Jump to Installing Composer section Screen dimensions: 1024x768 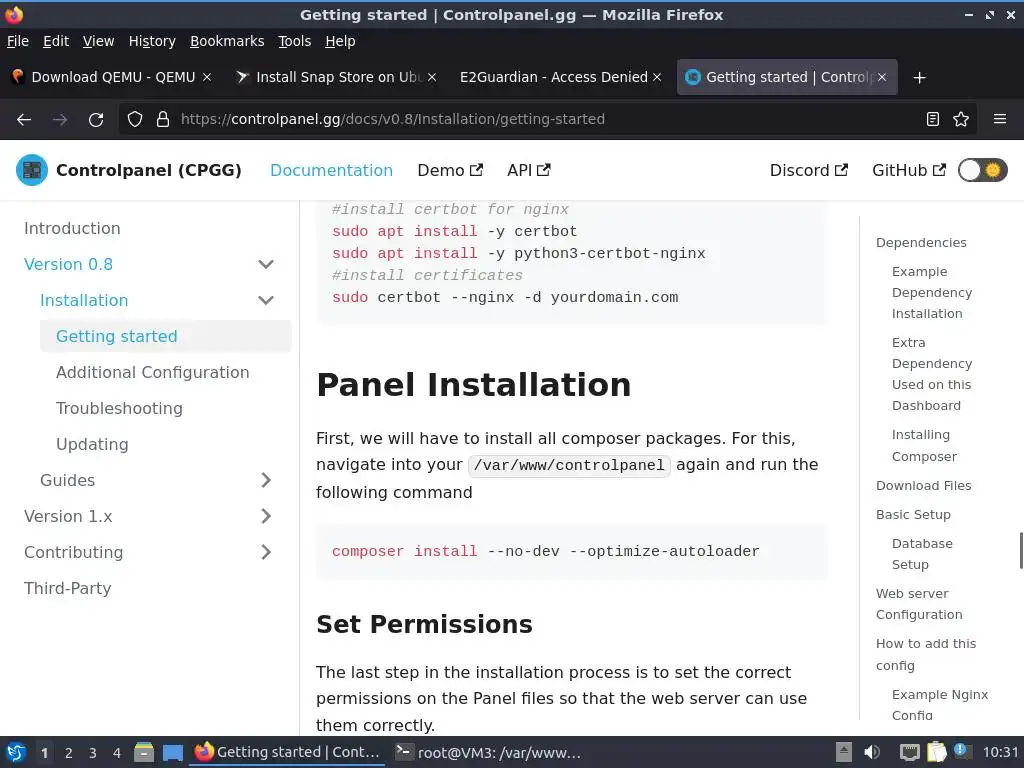click(x=924, y=445)
